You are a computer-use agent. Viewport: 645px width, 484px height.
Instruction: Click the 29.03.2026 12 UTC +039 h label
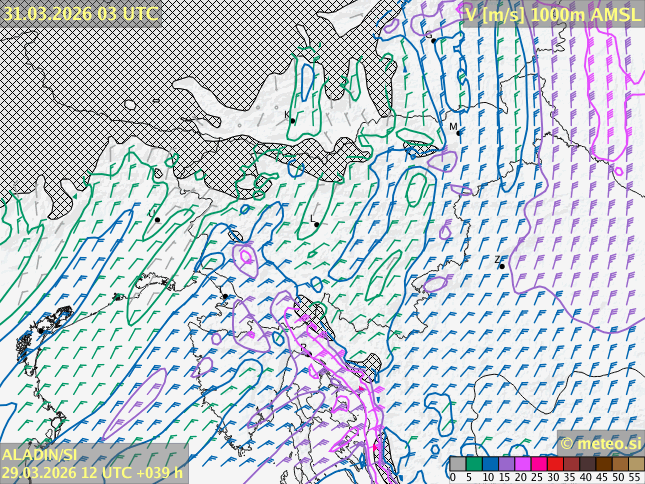pos(92,473)
